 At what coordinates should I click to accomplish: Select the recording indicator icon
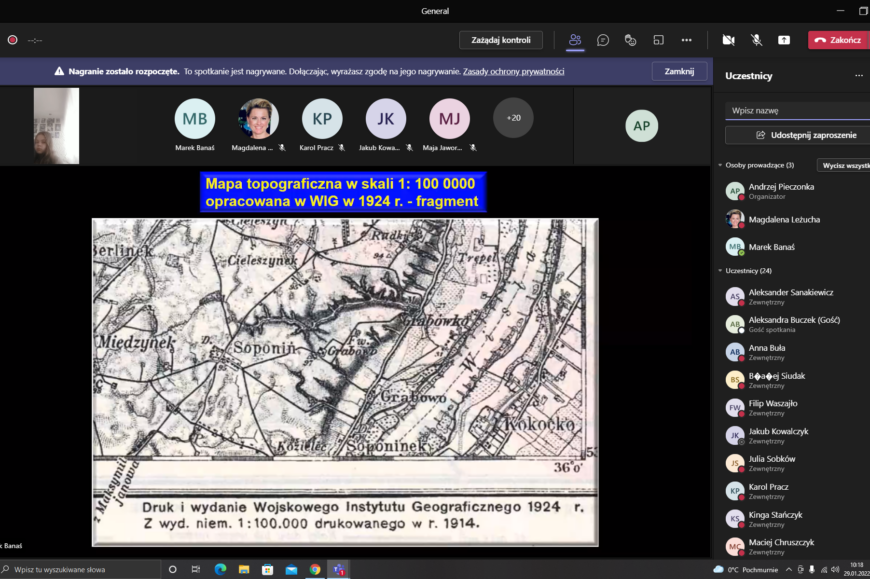[12, 40]
